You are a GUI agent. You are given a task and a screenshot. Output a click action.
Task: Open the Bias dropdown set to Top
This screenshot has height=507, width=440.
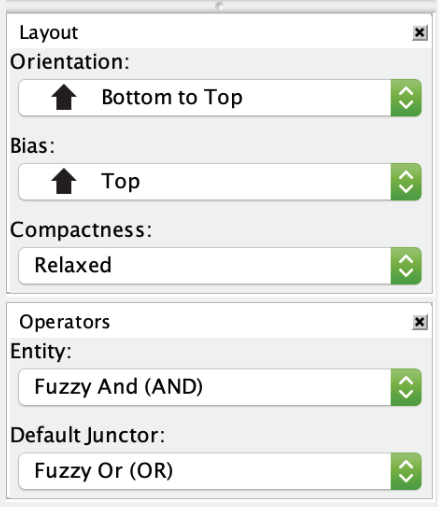pos(220,182)
